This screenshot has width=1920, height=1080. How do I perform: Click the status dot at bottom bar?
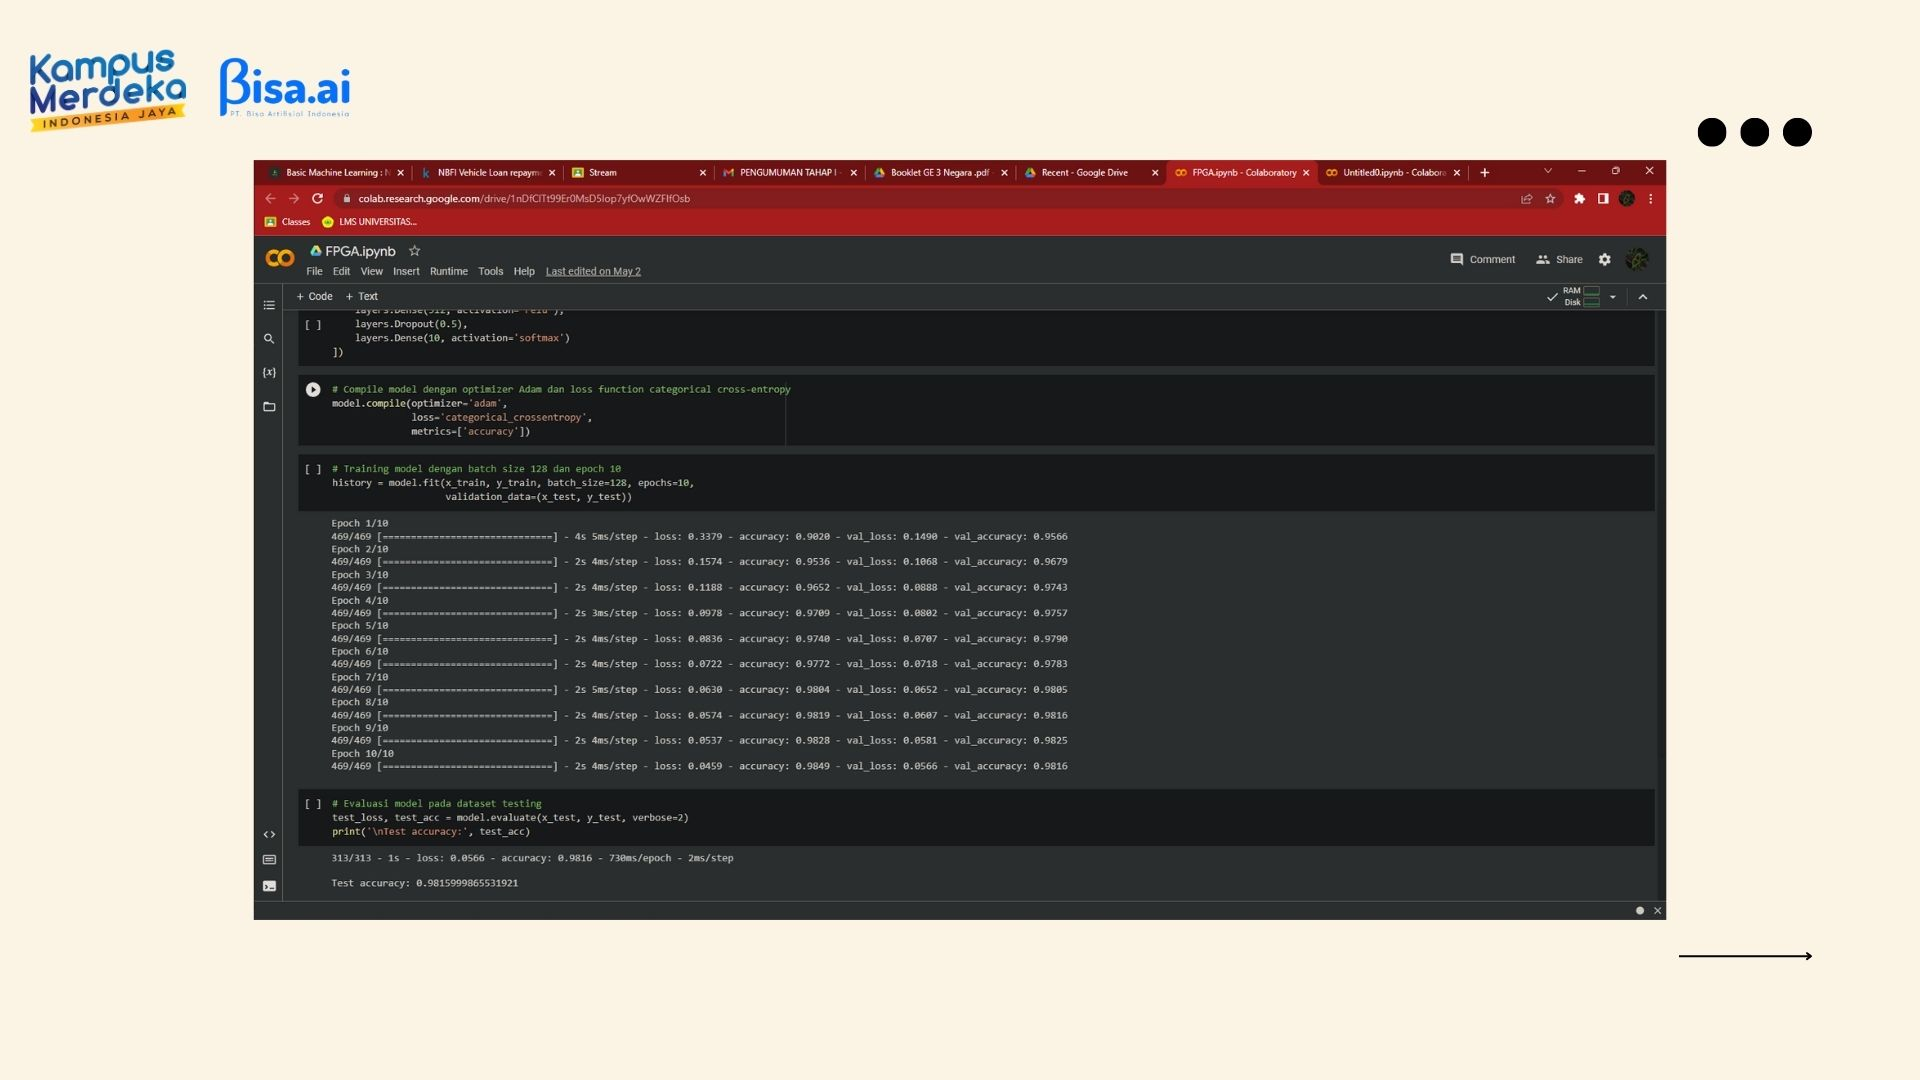tap(1640, 911)
